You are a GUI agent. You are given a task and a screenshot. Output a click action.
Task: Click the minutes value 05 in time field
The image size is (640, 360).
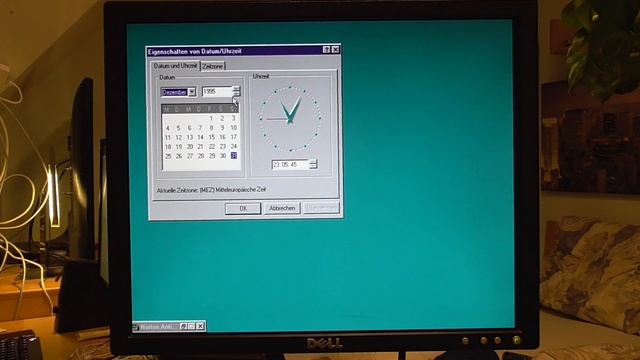pyautogui.click(x=286, y=165)
